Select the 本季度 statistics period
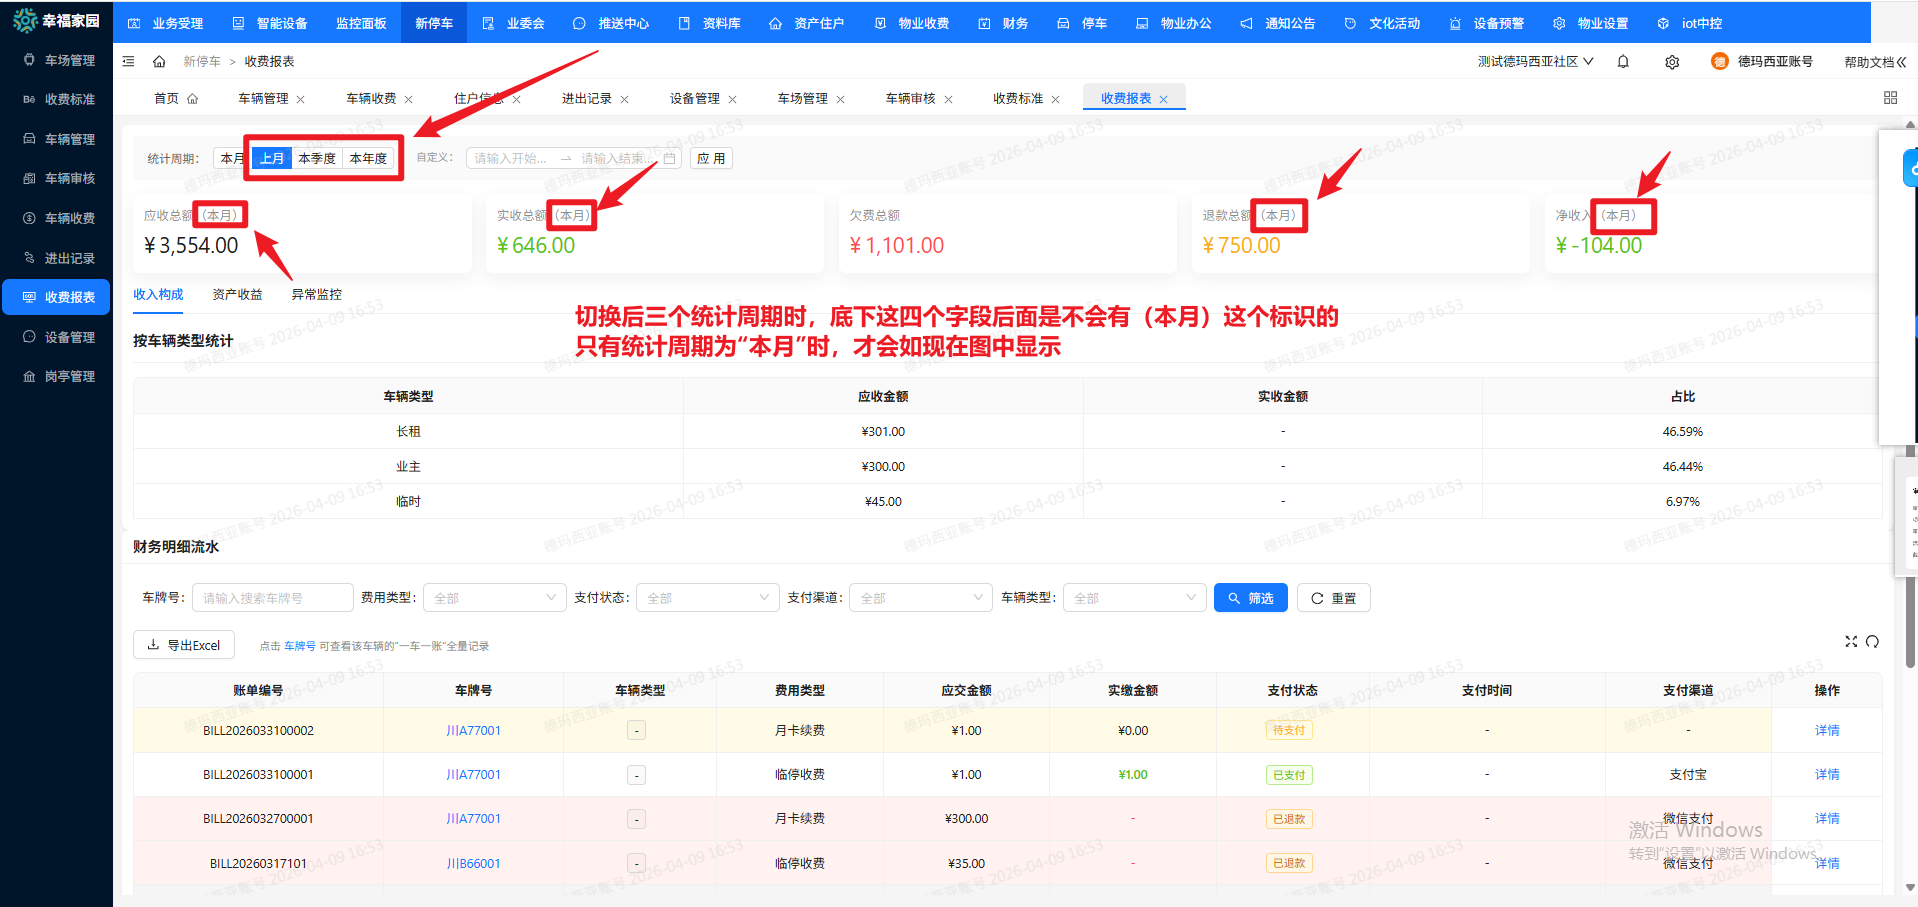The width and height of the screenshot is (1918, 907). click(x=317, y=159)
